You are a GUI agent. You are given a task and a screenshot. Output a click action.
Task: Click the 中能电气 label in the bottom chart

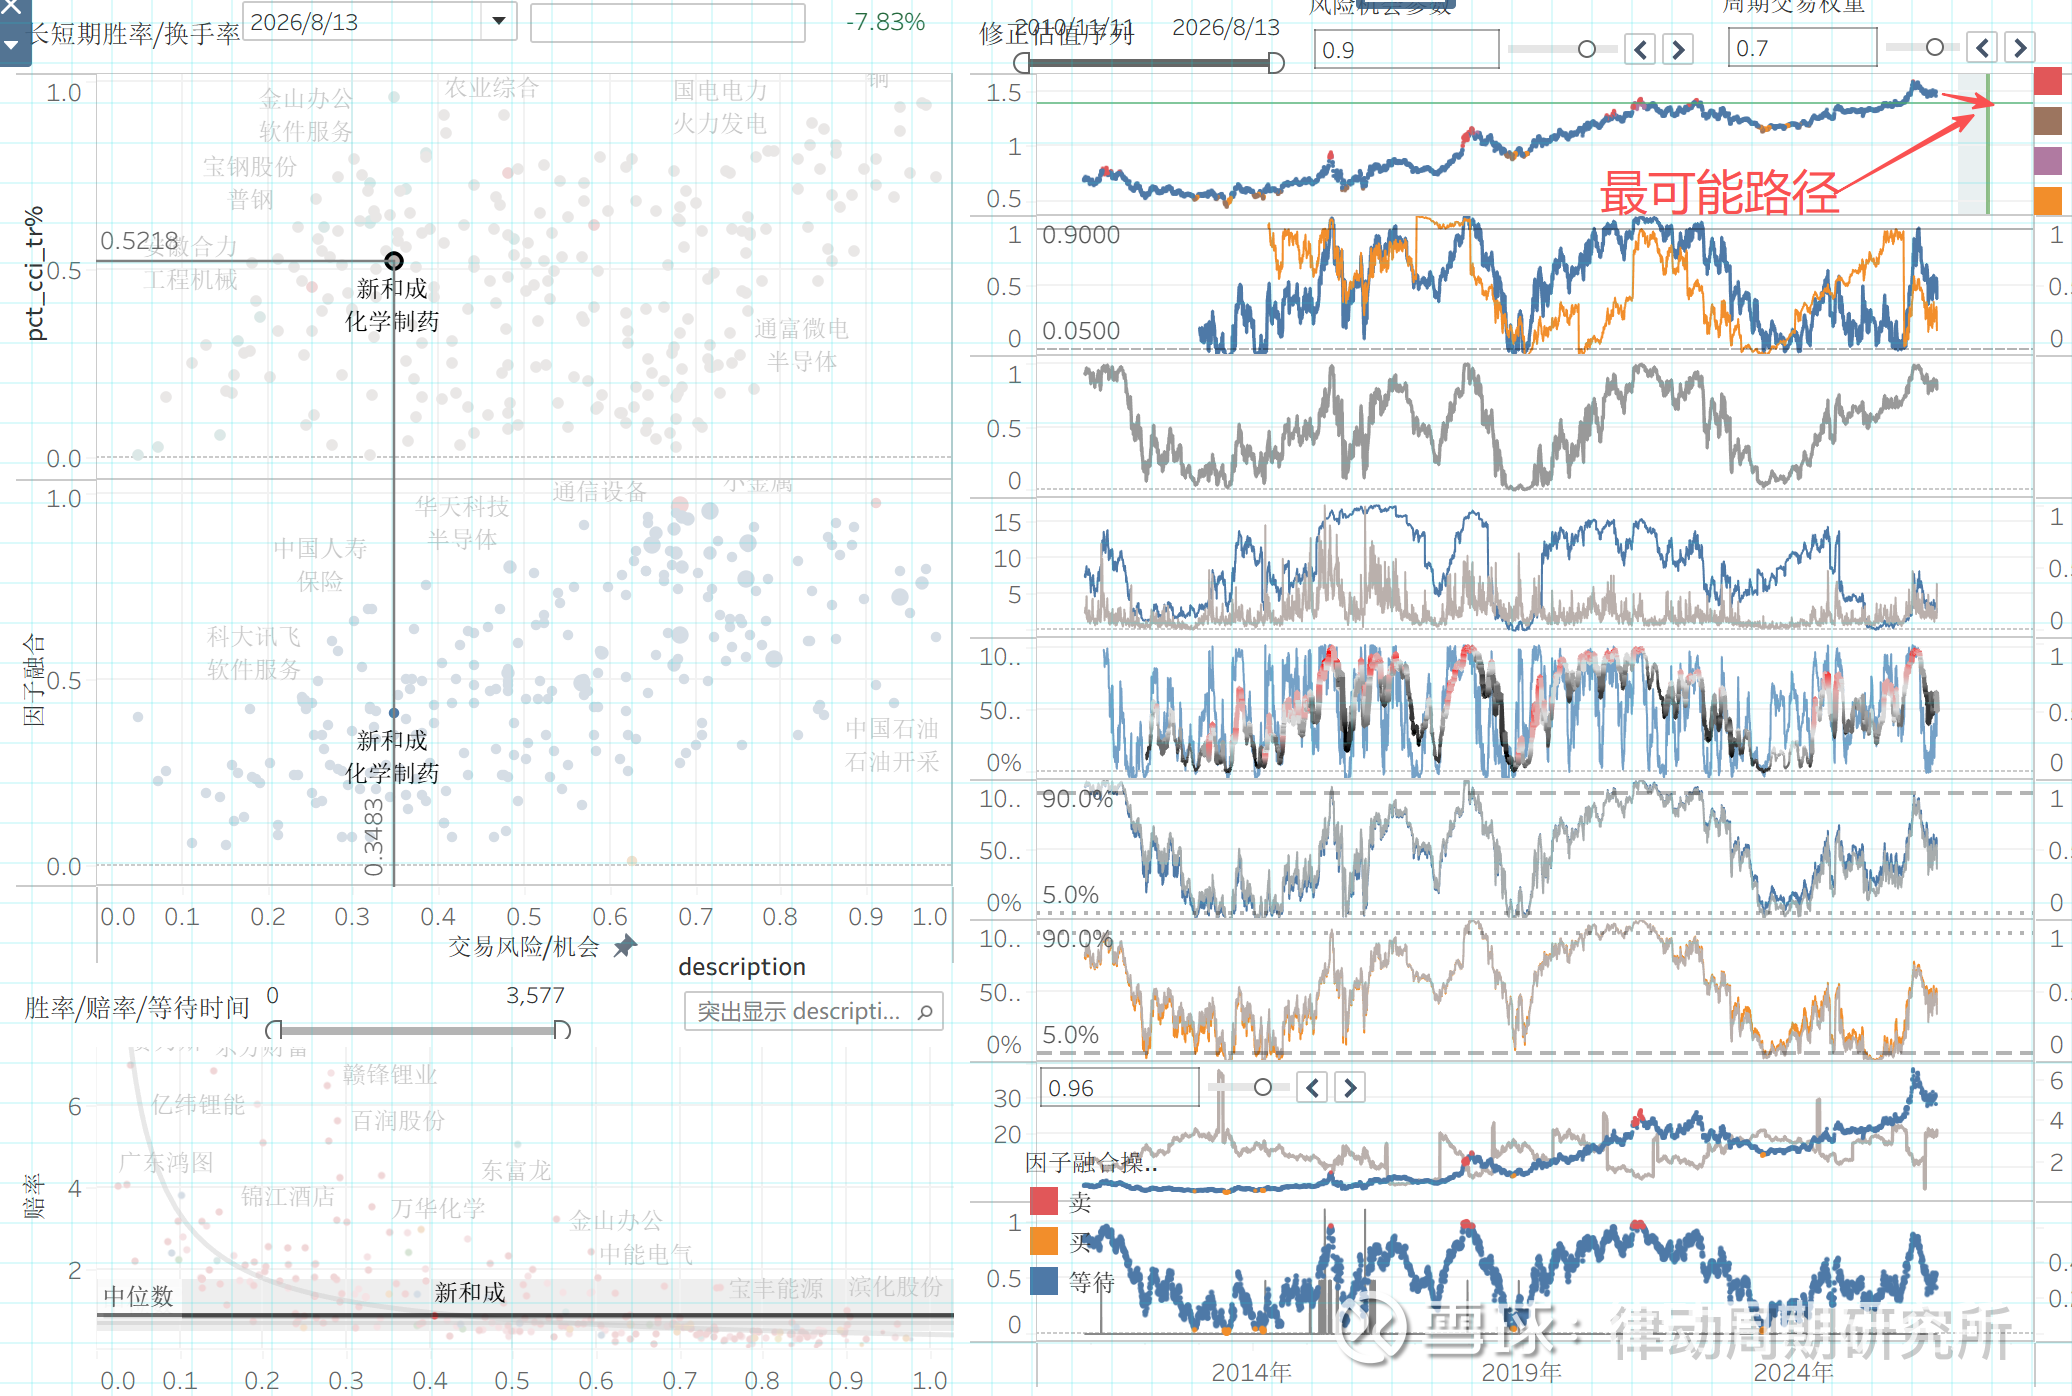point(646,1255)
